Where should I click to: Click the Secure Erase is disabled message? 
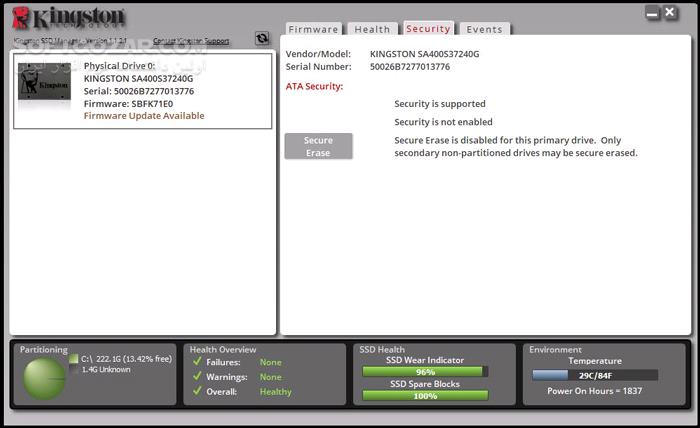(x=516, y=146)
